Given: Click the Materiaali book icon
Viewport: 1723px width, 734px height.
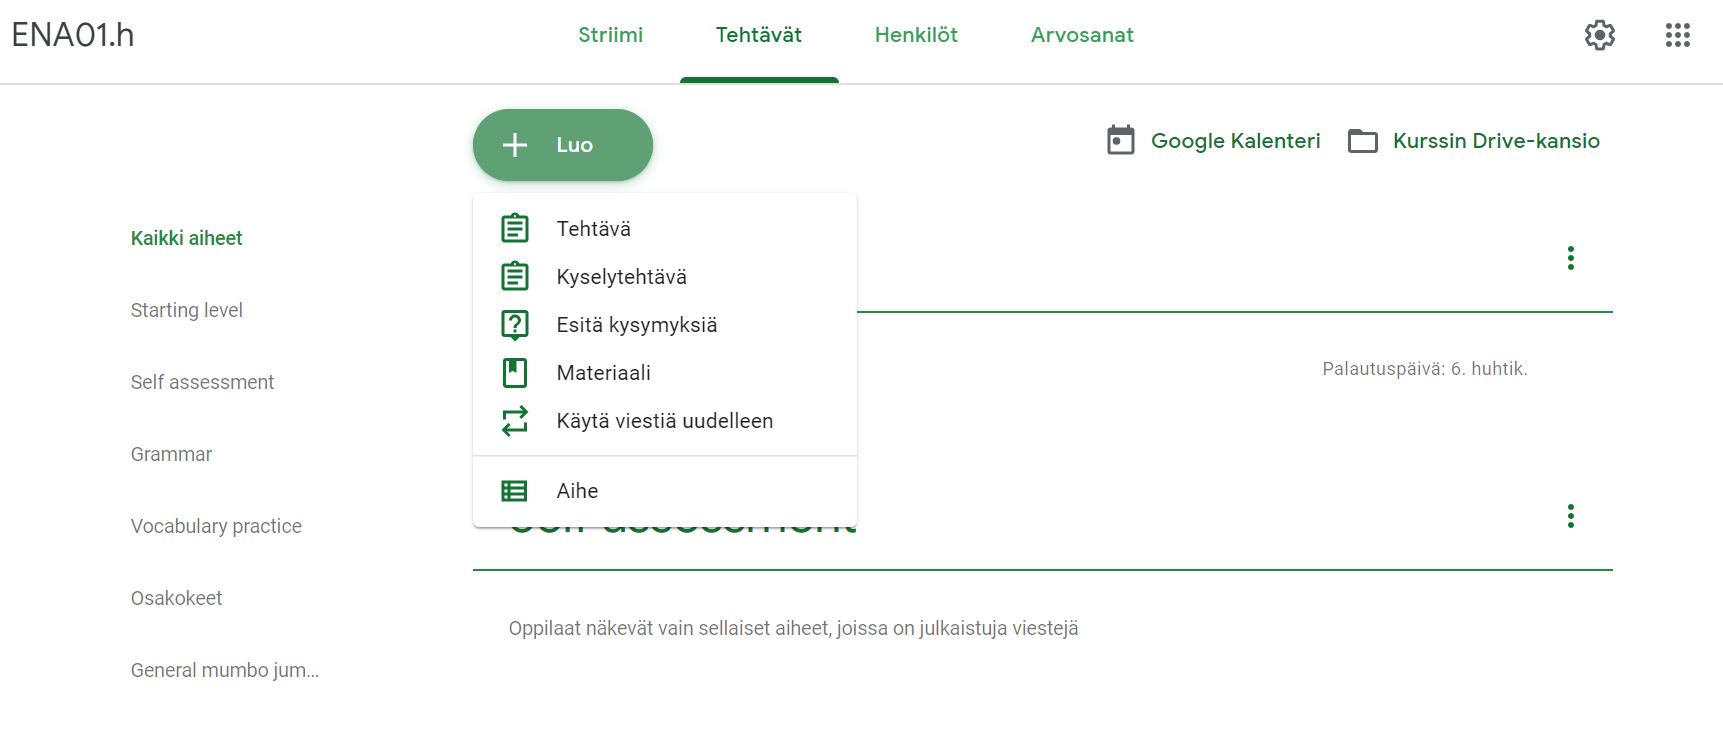Looking at the screenshot, I should (515, 373).
